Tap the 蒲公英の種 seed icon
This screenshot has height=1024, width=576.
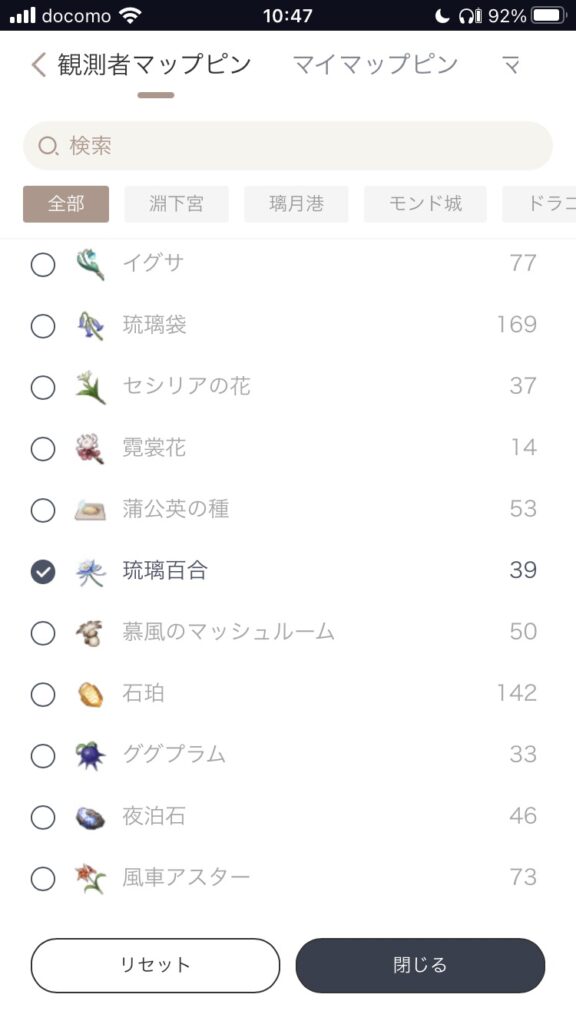90,509
